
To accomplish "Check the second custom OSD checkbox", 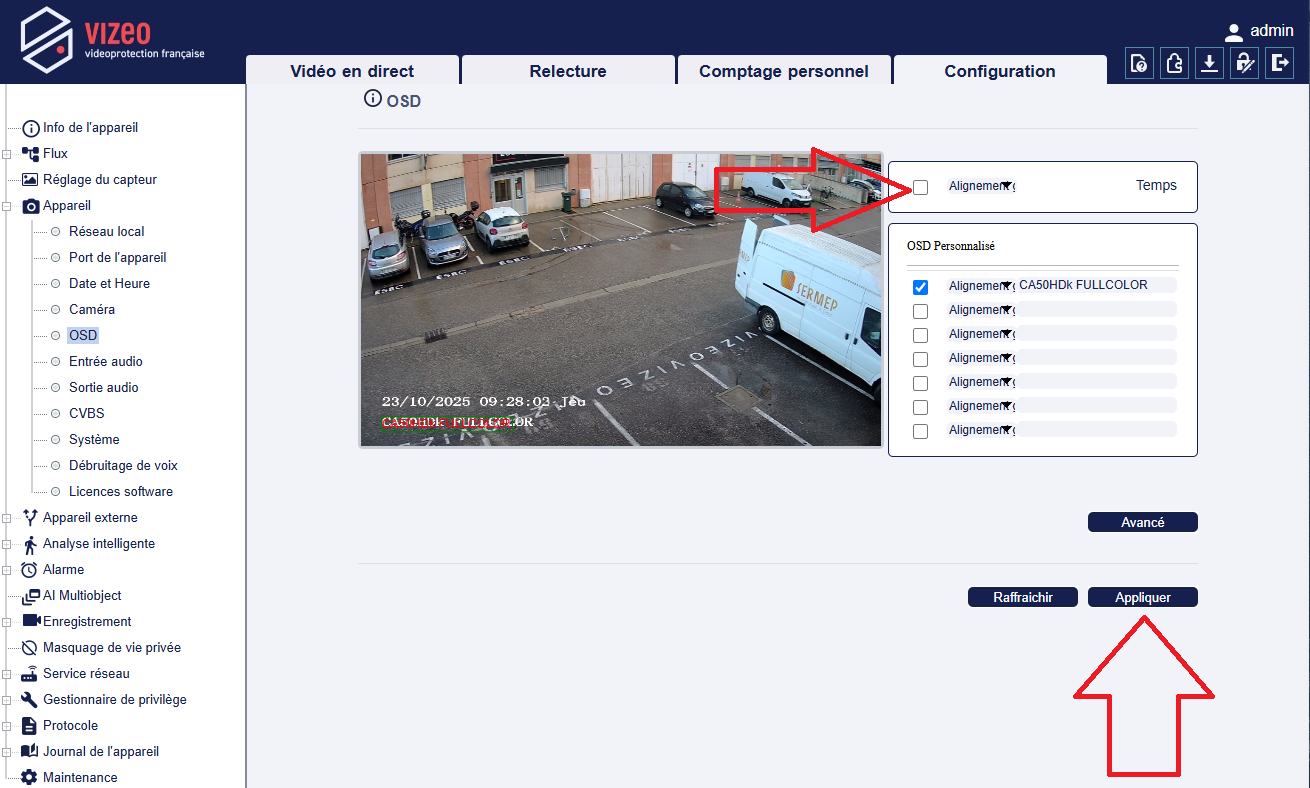I will pos(921,311).
